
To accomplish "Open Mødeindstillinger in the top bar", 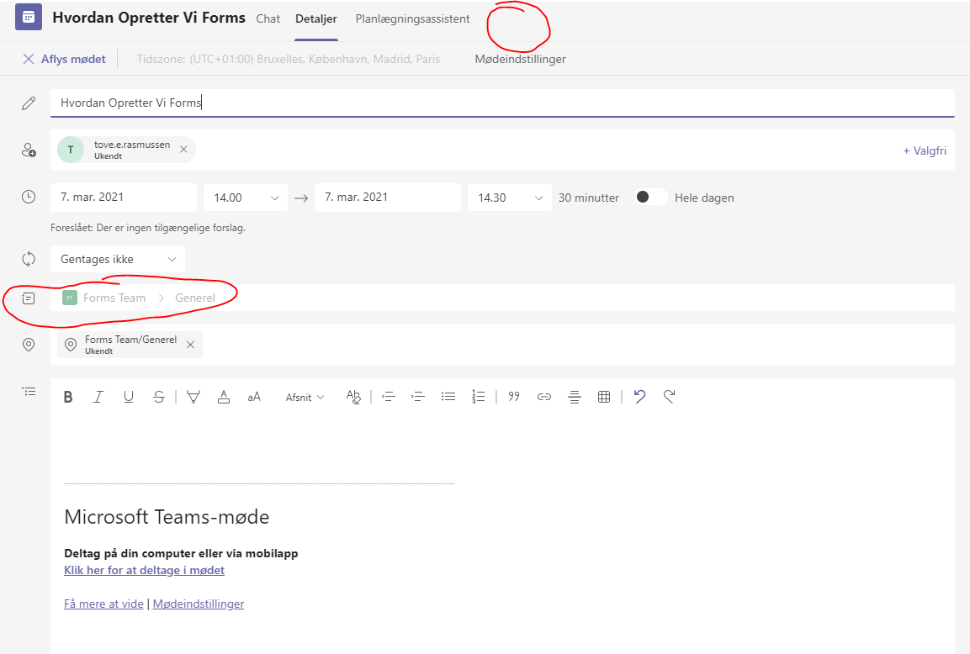I will [520, 59].
